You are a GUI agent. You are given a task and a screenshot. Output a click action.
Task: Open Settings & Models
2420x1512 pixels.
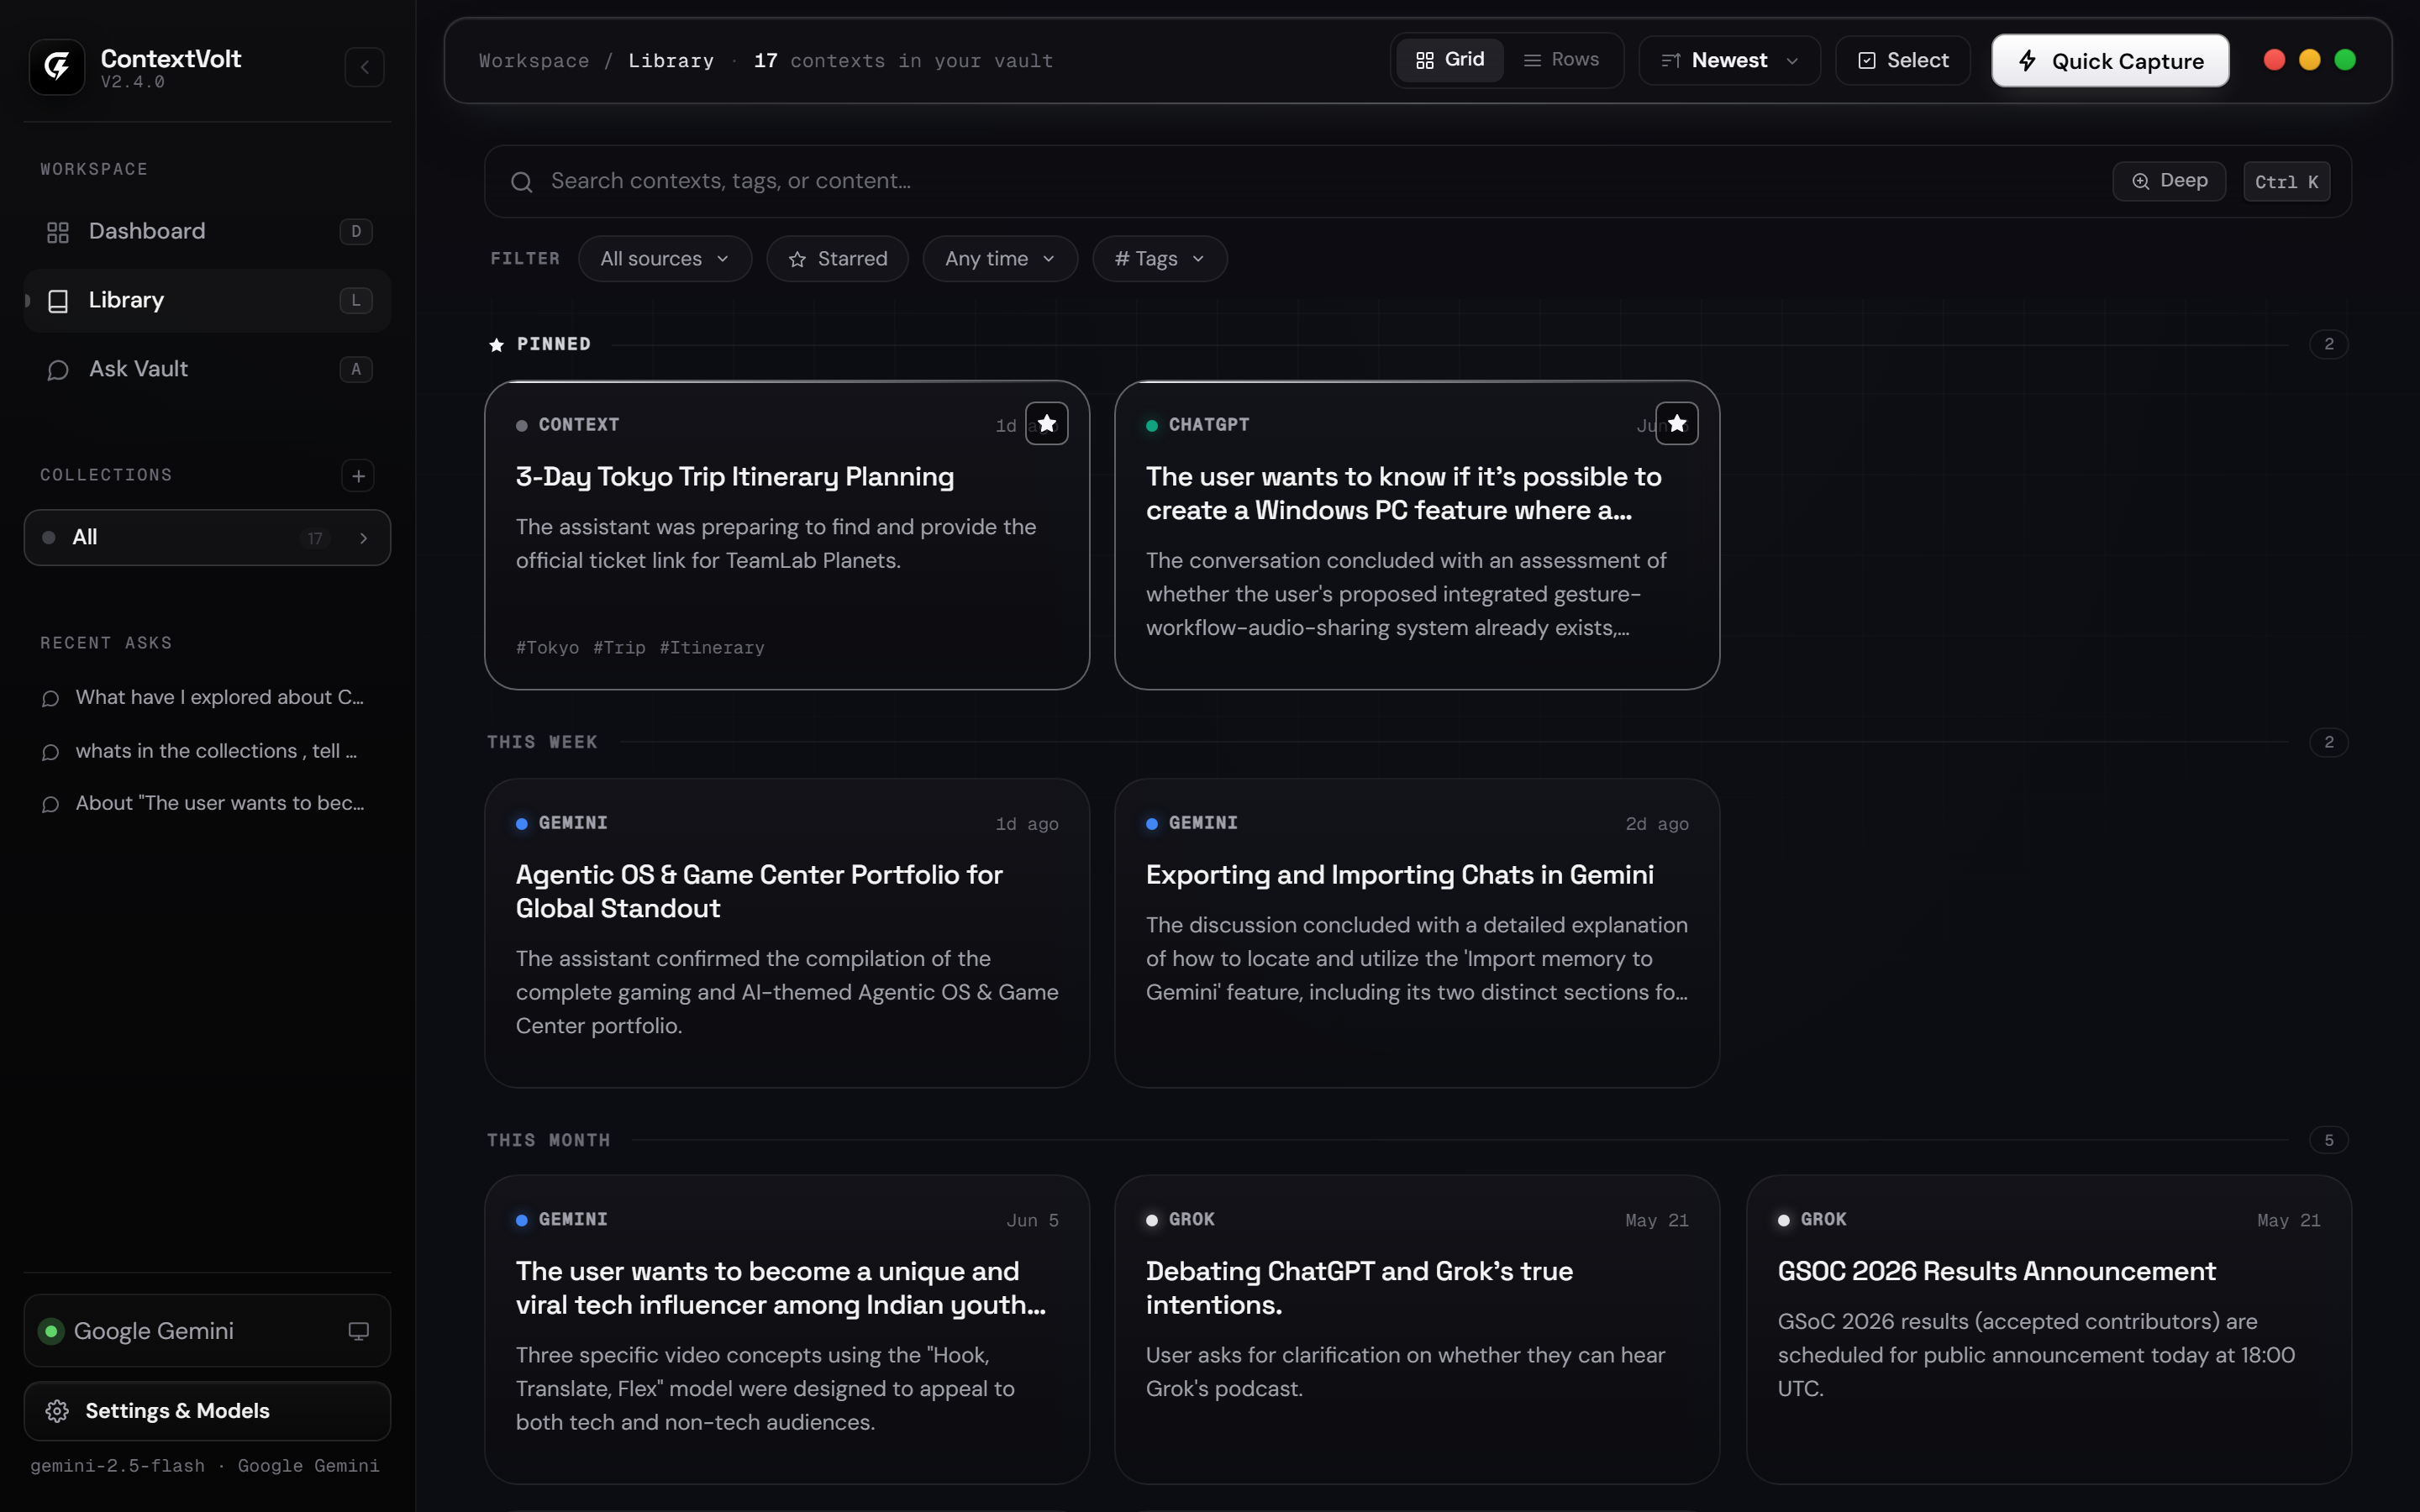point(207,1411)
